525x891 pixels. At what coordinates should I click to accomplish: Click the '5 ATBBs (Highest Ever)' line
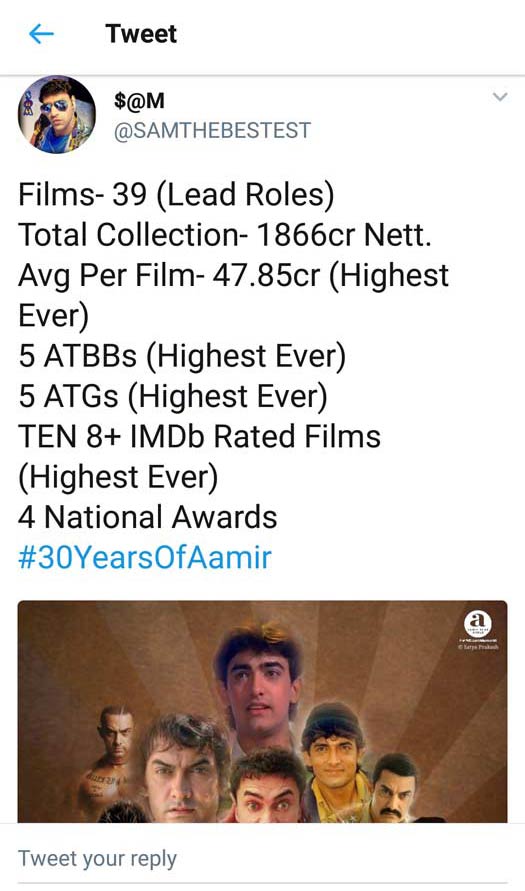182,356
